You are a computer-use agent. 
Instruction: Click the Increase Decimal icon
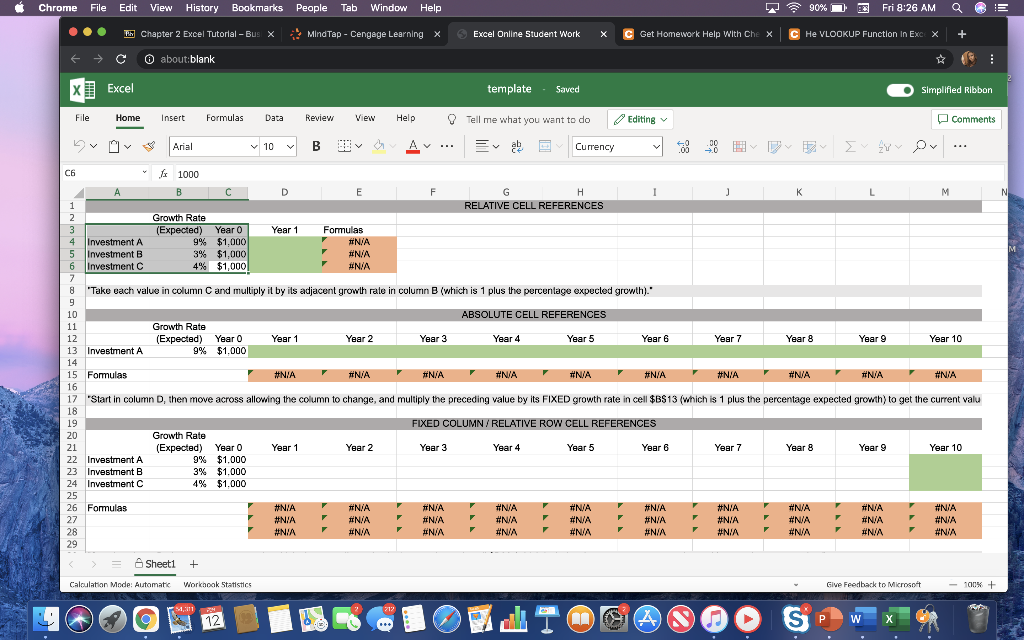point(685,146)
